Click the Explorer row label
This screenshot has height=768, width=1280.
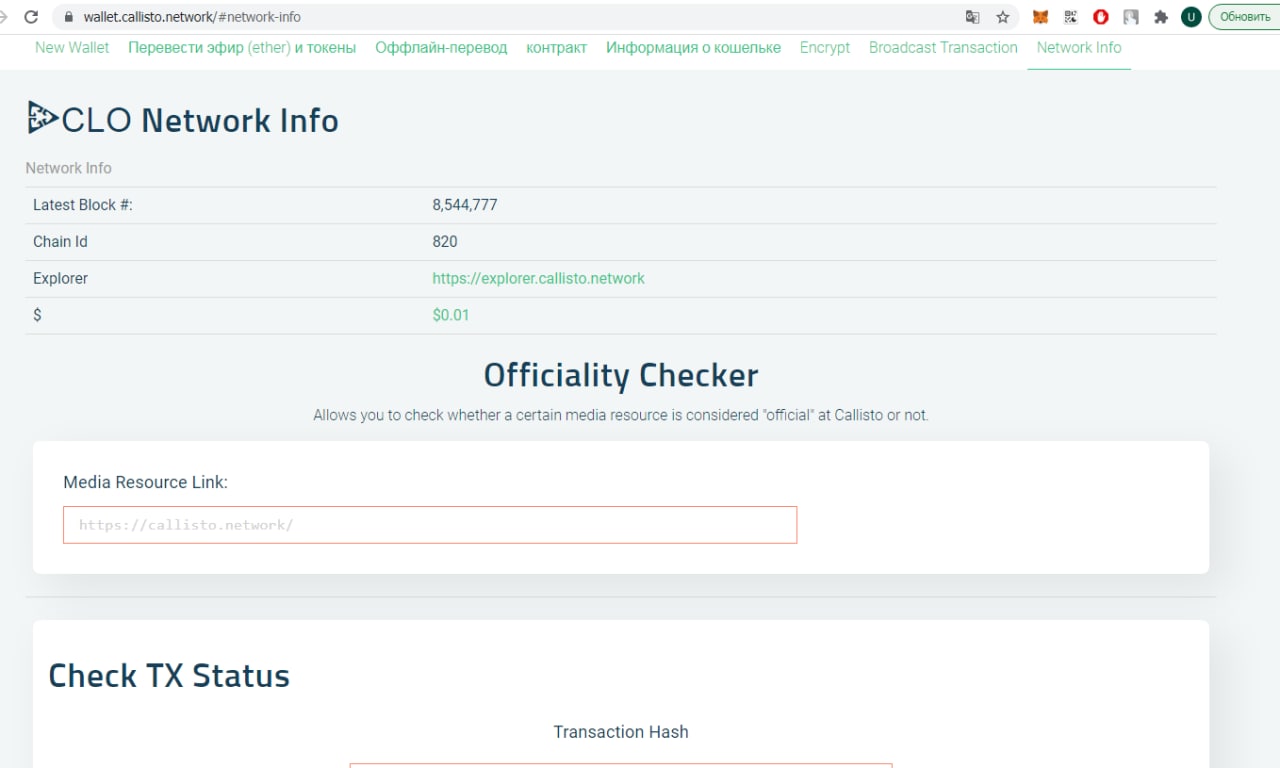tap(60, 278)
